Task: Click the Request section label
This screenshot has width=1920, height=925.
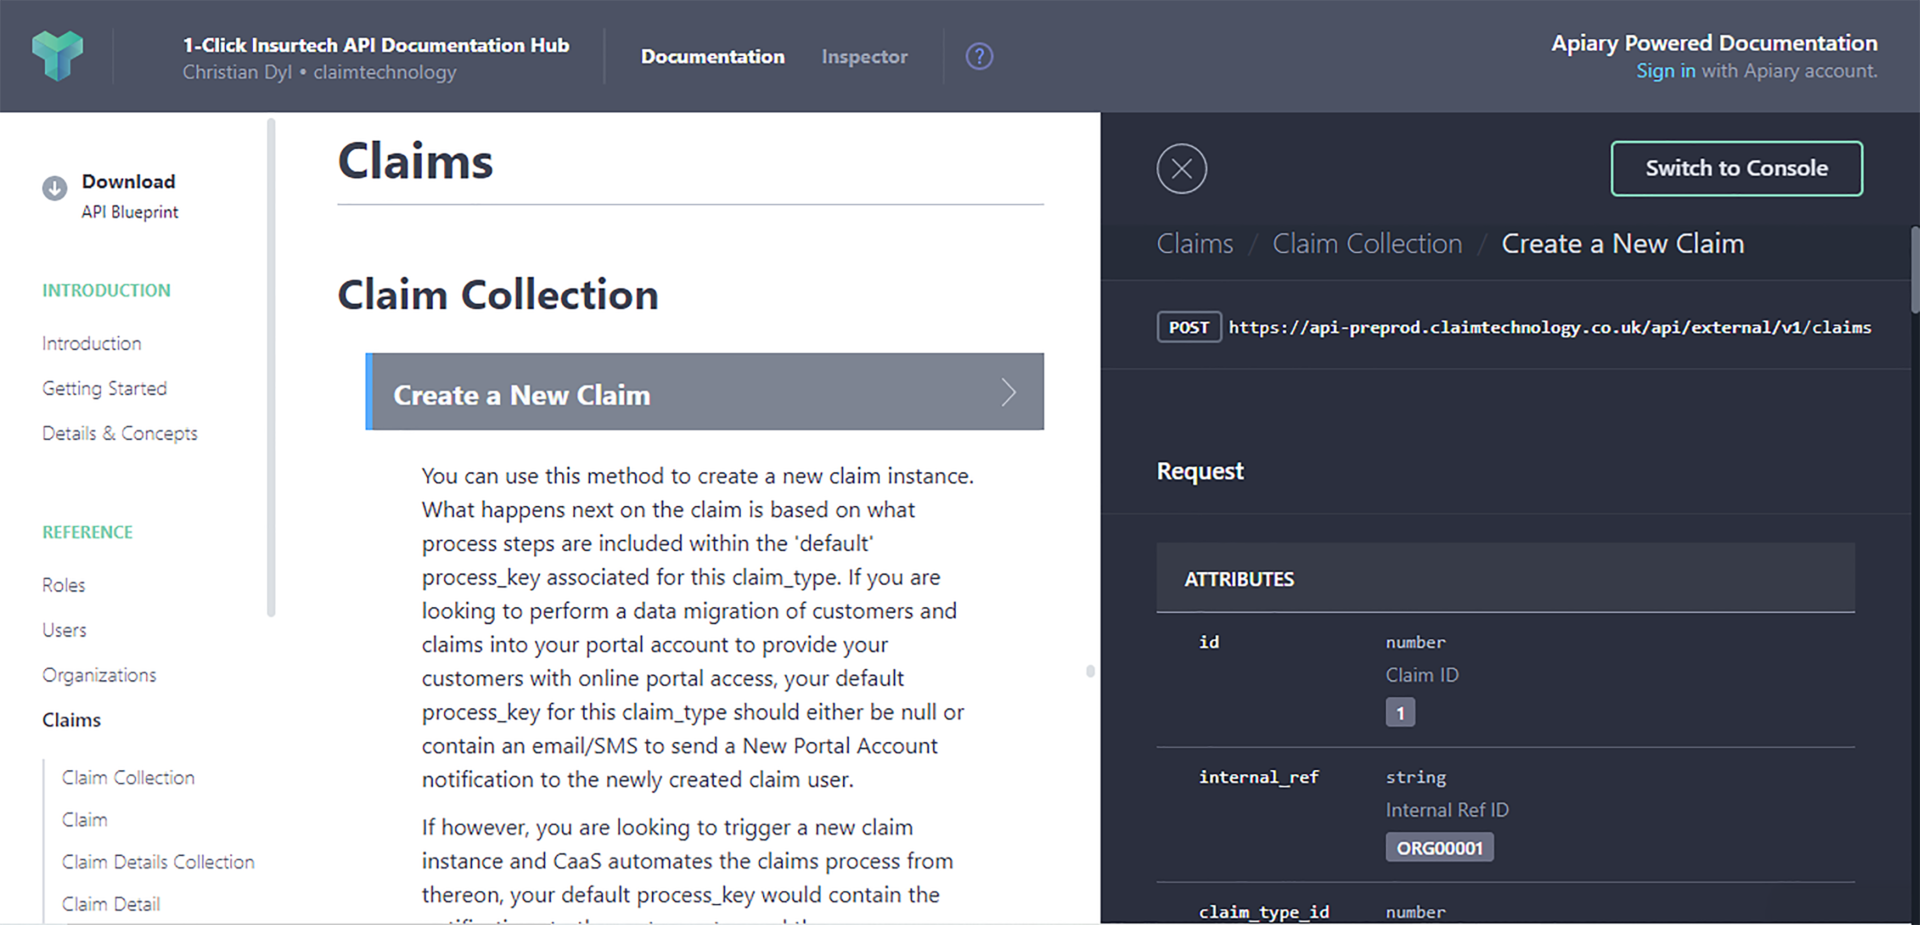Action: pyautogui.click(x=1200, y=471)
